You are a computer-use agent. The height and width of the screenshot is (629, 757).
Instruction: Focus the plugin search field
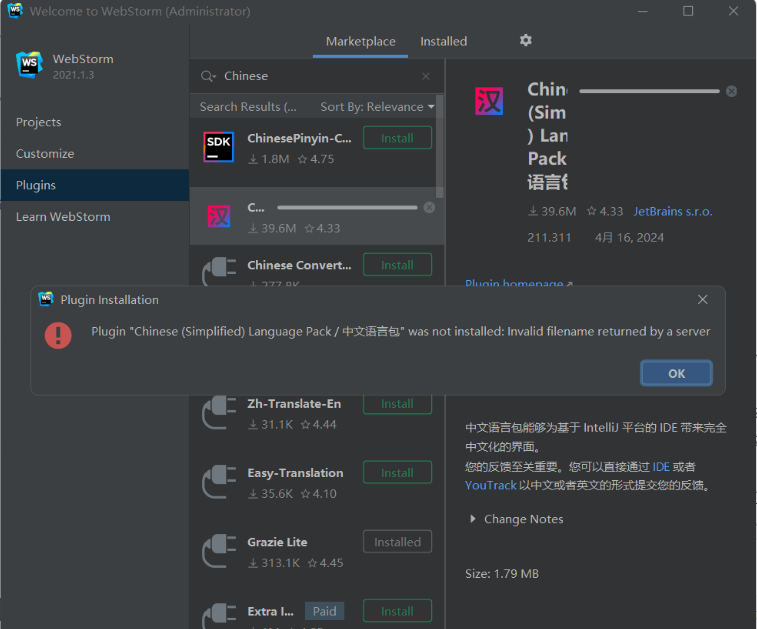coord(319,76)
